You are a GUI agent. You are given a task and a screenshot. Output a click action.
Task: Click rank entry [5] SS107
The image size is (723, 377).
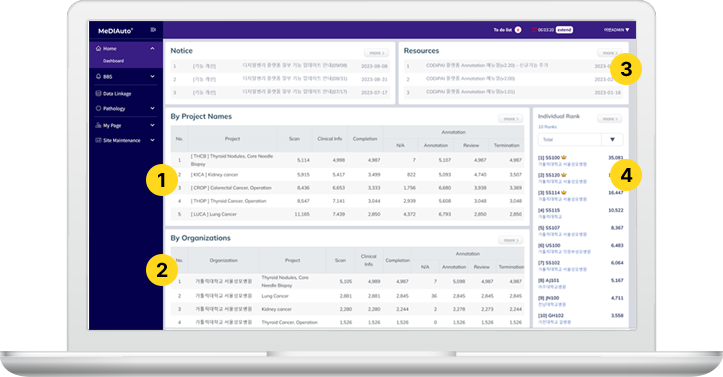(x=581, y=230)
